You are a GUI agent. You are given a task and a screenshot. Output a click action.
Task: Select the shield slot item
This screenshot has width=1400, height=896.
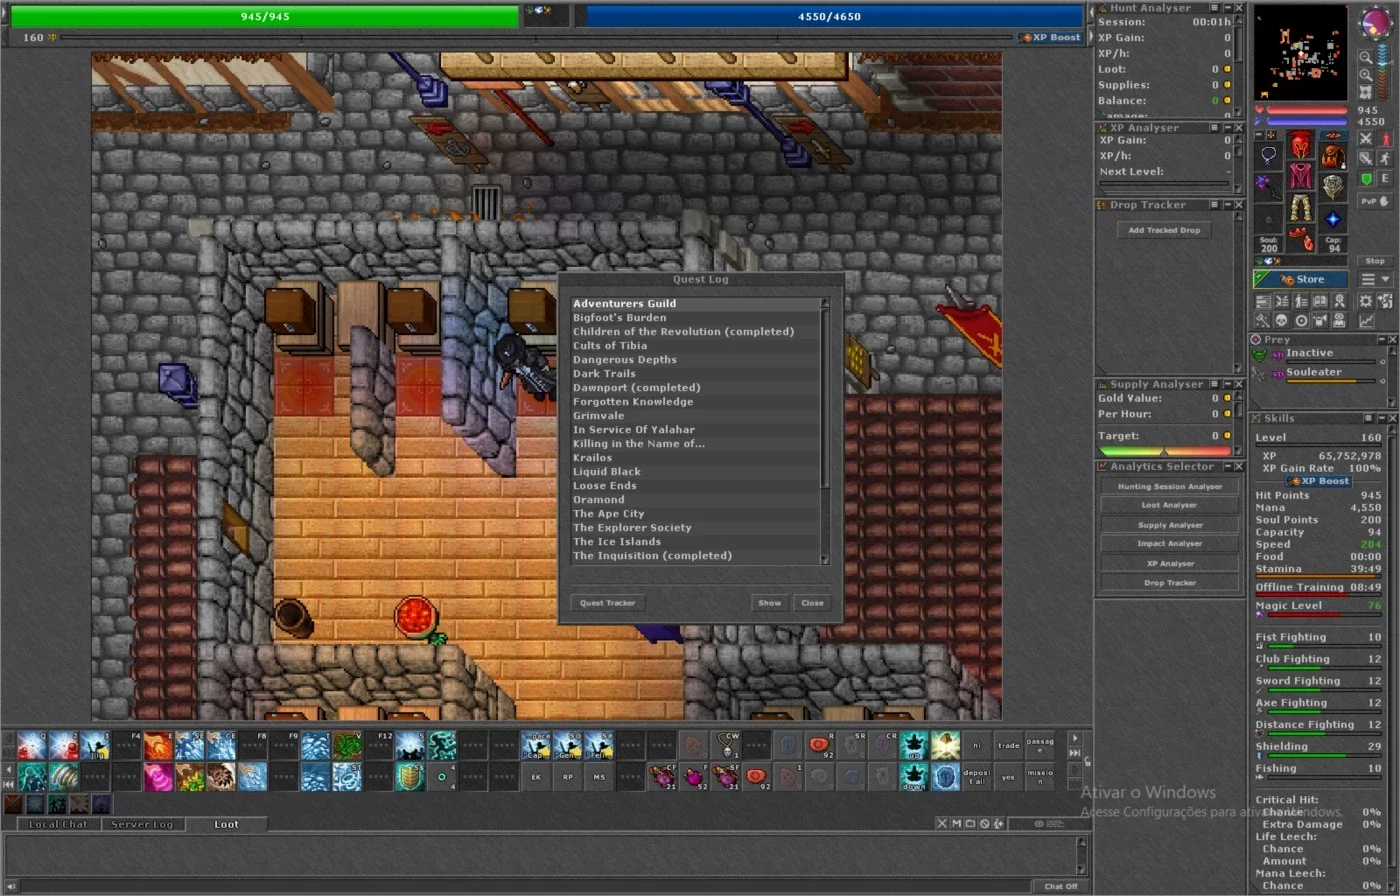coord(1333,186)
